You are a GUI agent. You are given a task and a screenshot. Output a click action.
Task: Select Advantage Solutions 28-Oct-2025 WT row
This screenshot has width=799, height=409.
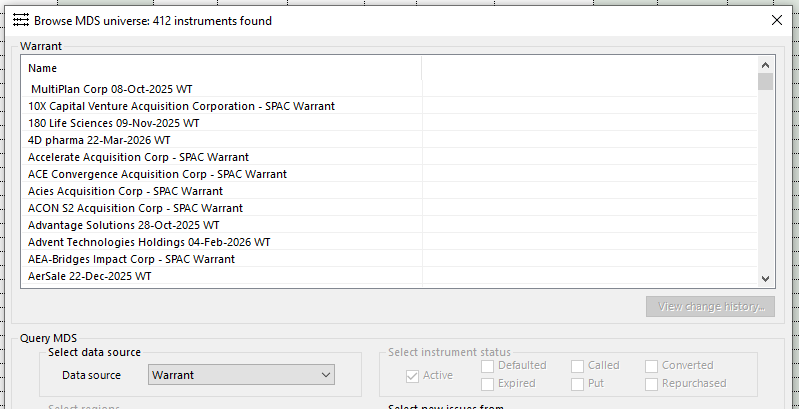(x=389, y=225)
